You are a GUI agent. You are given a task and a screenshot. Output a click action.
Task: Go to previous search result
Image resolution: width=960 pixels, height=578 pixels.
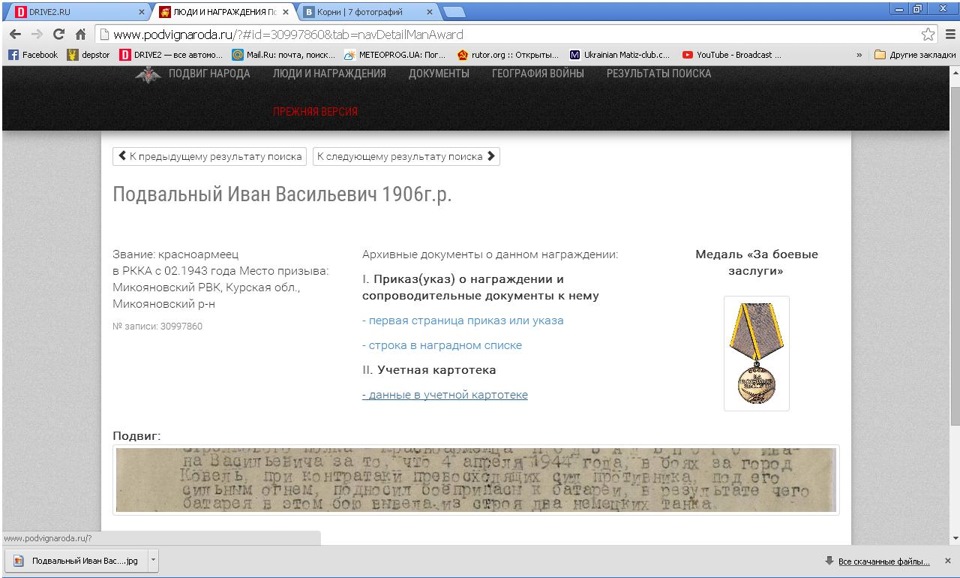coord(209,156)
